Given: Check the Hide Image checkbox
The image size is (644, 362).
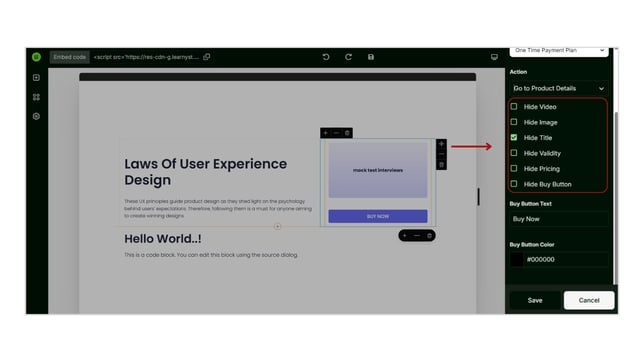Looking at the screenshot, I should pos(514,122).
